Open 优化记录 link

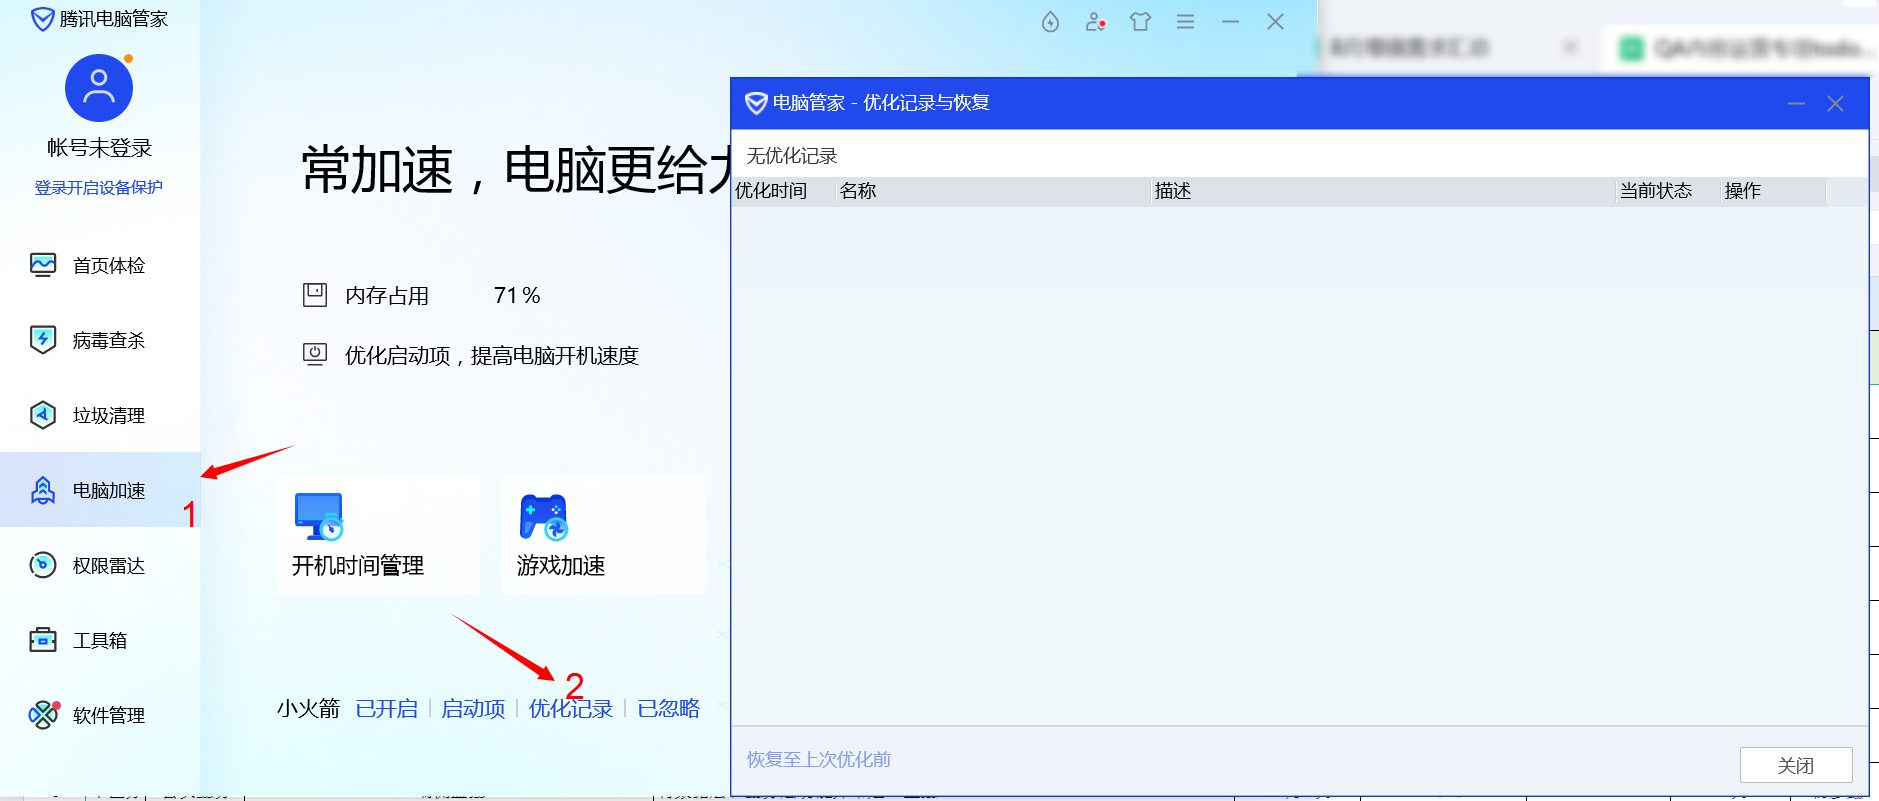tap(570, 709)
